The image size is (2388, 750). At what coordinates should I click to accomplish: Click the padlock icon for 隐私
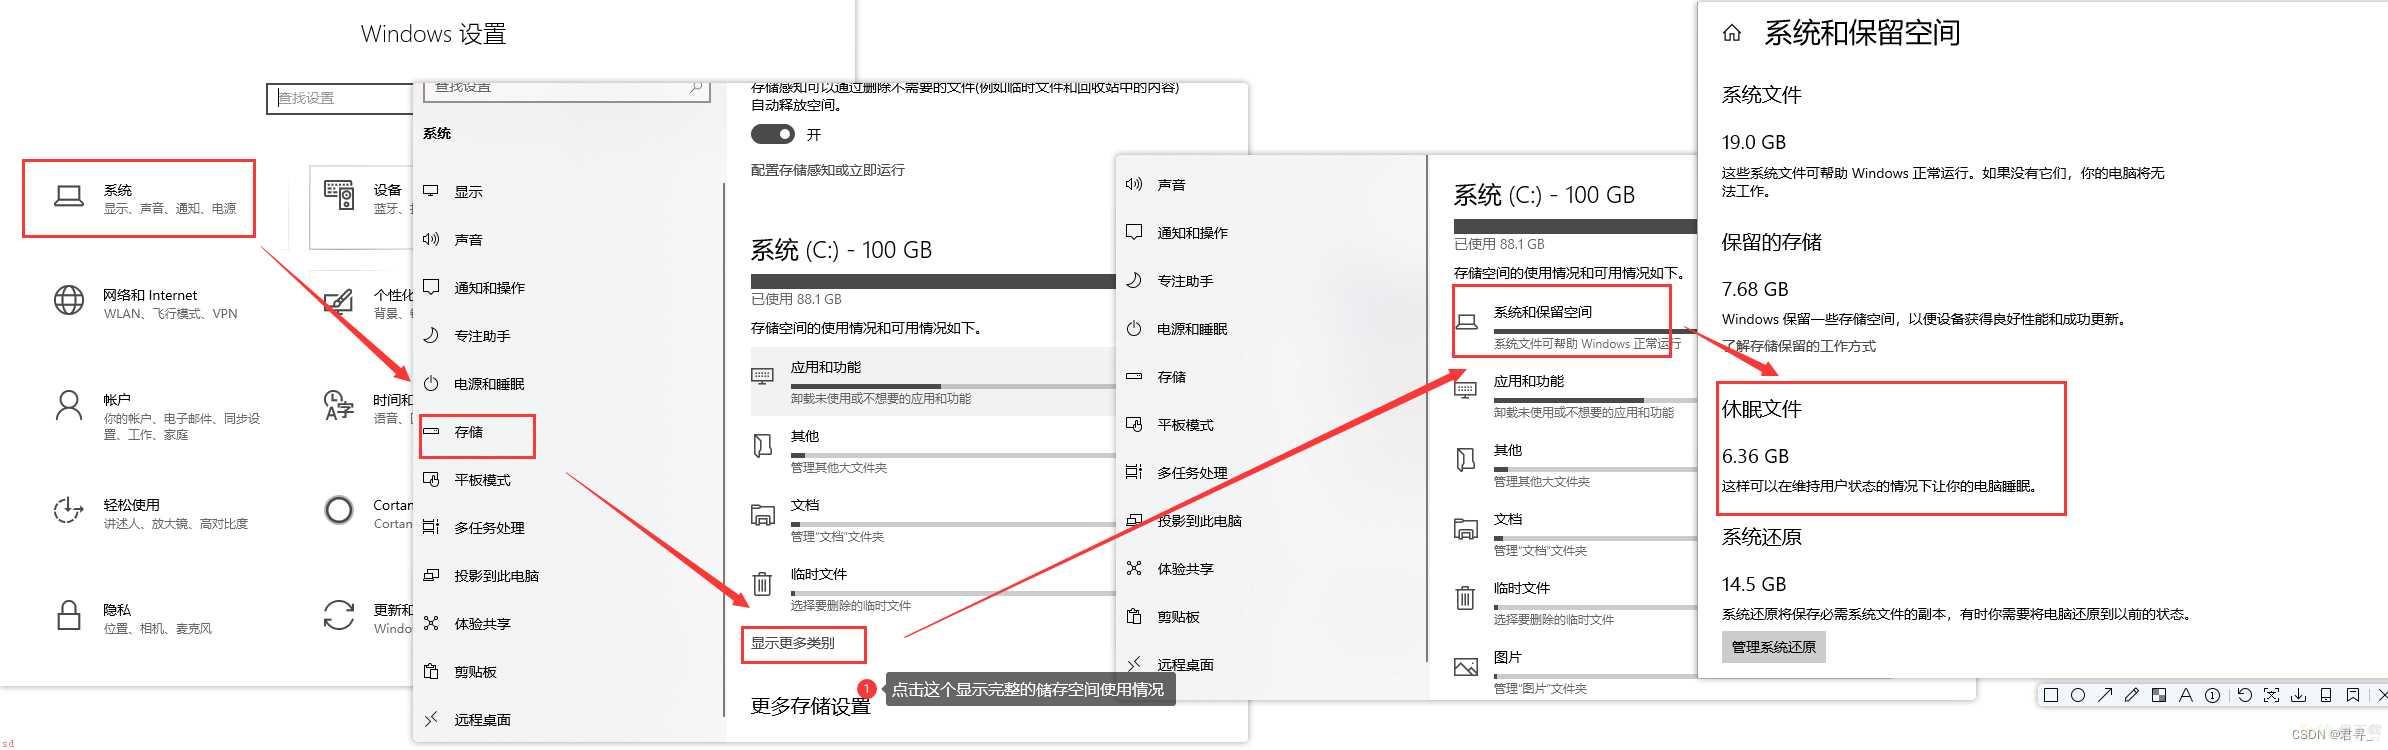(x=69, y=615)
